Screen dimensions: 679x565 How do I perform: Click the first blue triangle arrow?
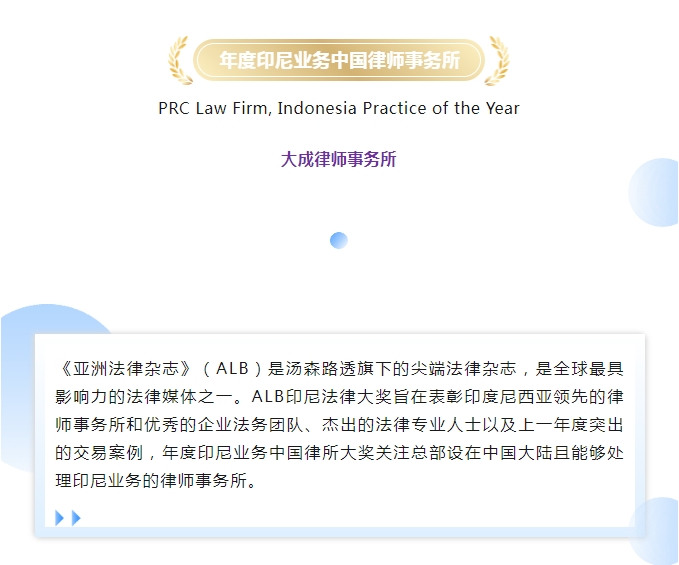59,518
